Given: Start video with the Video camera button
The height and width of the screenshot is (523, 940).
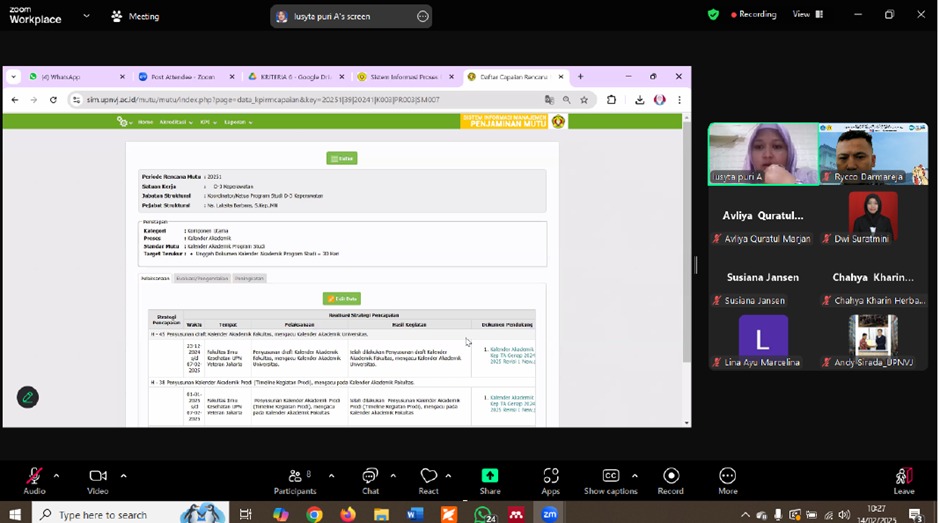Looking at the screenshot, I should tap(98, 476).
